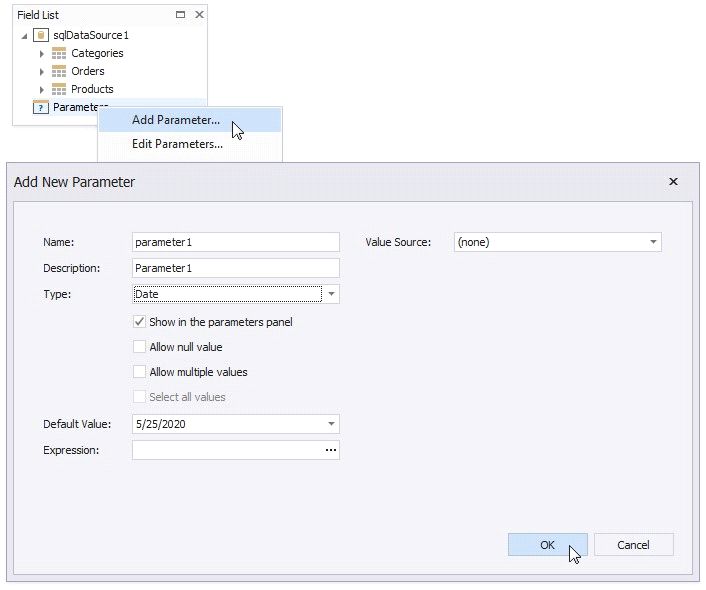This screenshot has width=706, height=590.
Task: Expand the Categories tree node
Action: pyautogui.click(x=42, y=54)
